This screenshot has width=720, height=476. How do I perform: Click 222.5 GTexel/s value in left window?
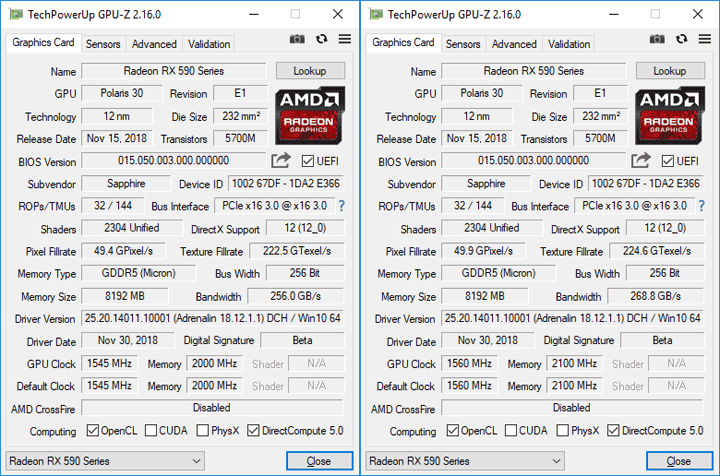(x=297, y=251)
